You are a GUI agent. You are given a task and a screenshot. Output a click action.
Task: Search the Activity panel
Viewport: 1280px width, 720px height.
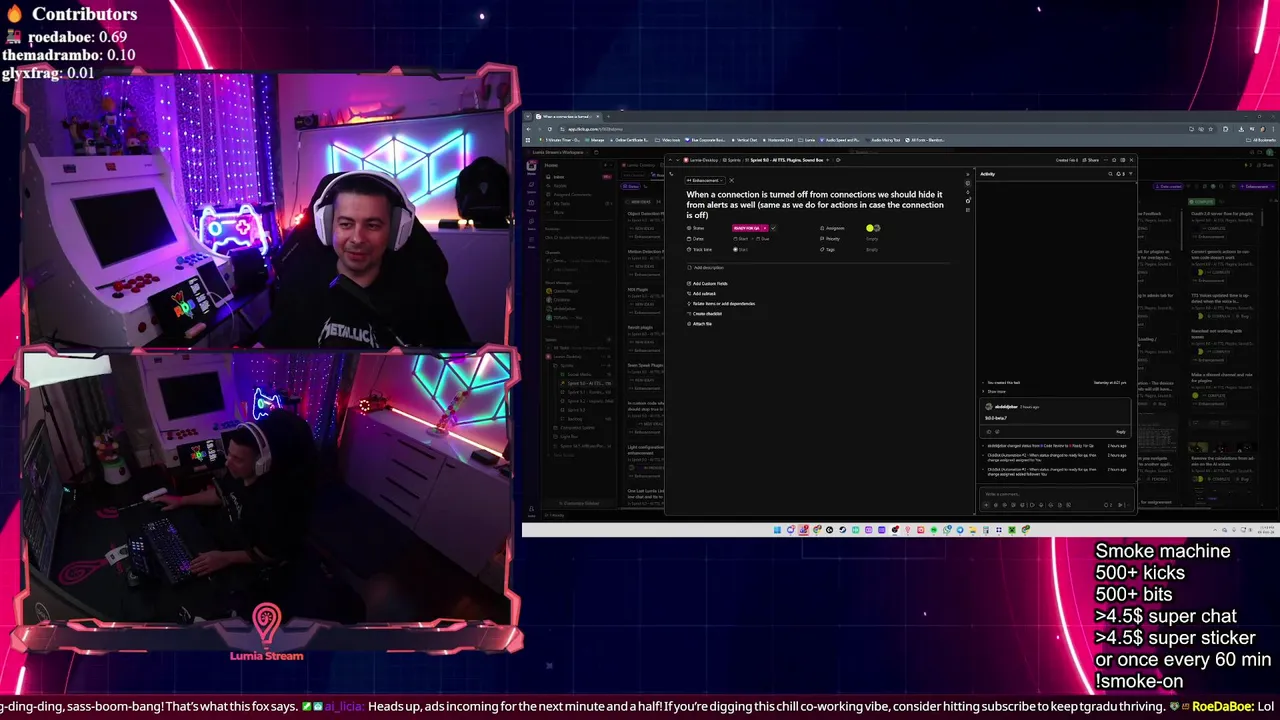click(1110, 174)
